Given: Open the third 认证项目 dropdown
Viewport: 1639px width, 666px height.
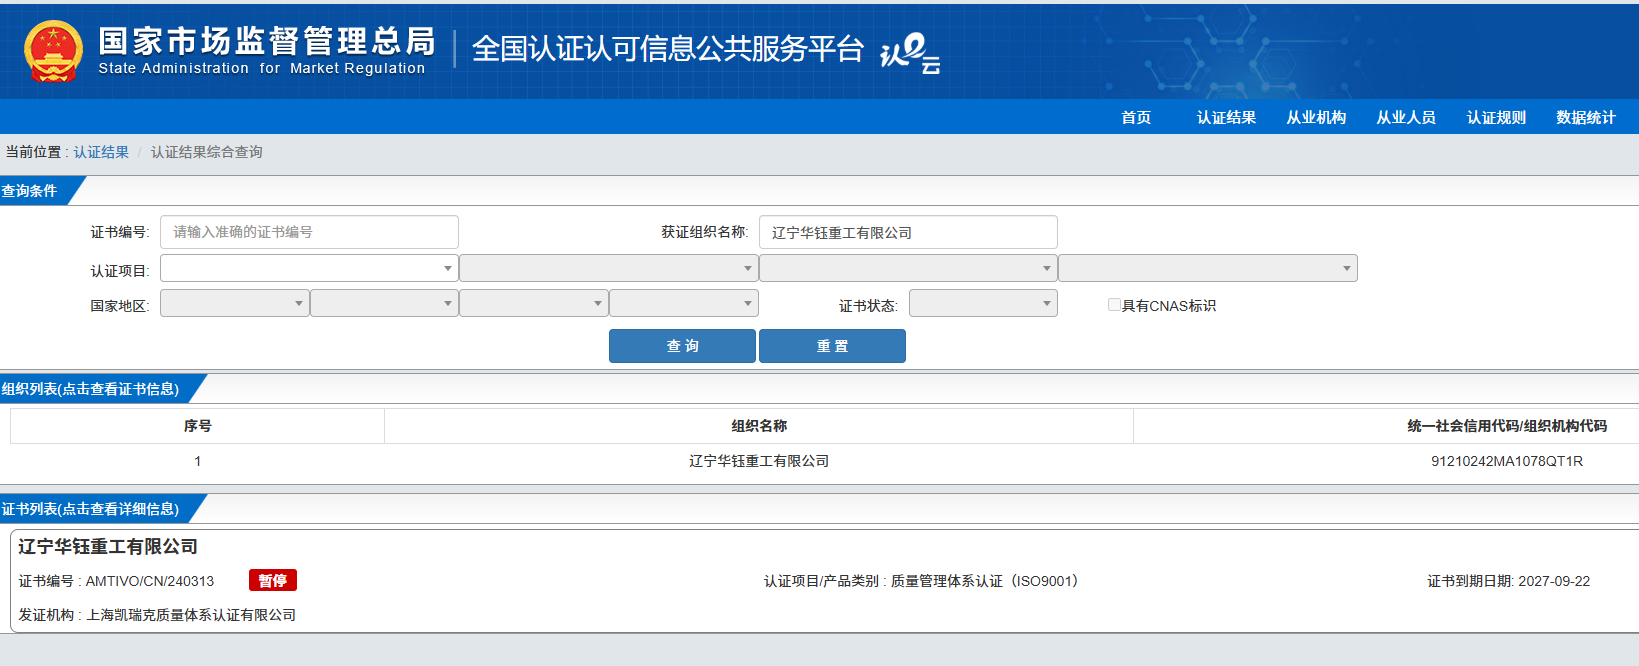Looking at the screenshot, I should click(x=908, y=268).
